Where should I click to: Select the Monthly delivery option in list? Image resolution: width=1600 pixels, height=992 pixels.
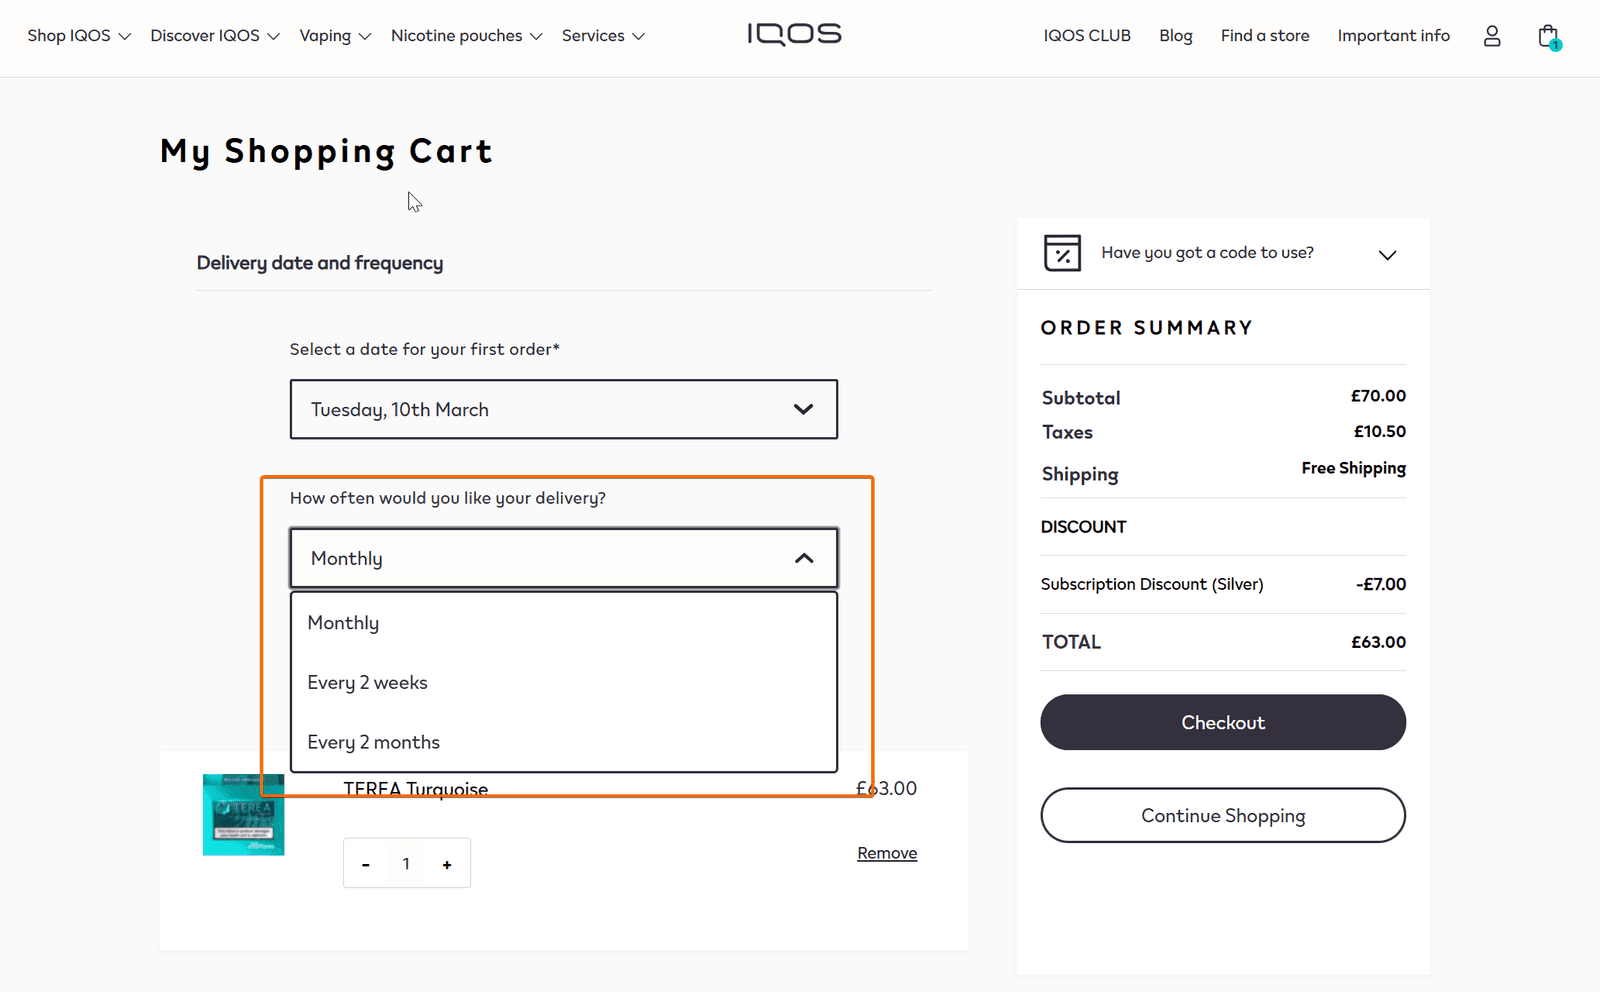pos(564,623)
